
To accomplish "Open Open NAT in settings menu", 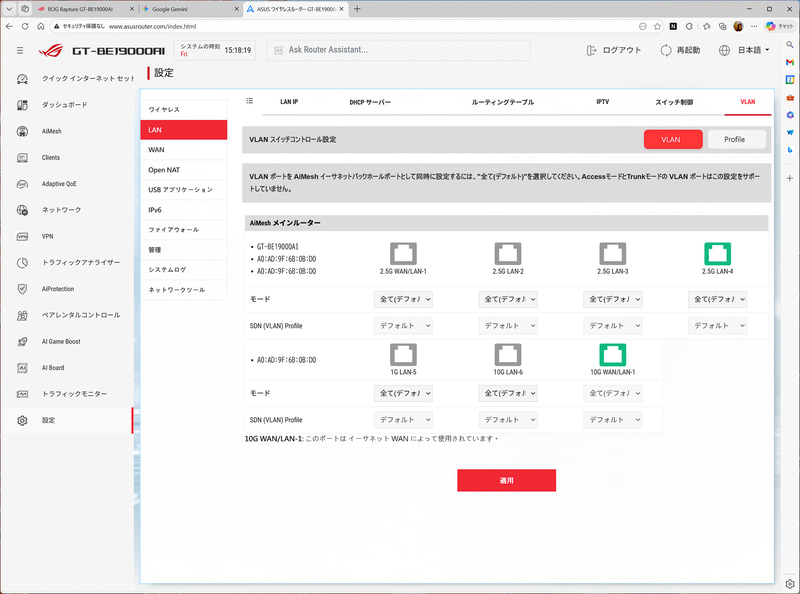I will 184,170.
